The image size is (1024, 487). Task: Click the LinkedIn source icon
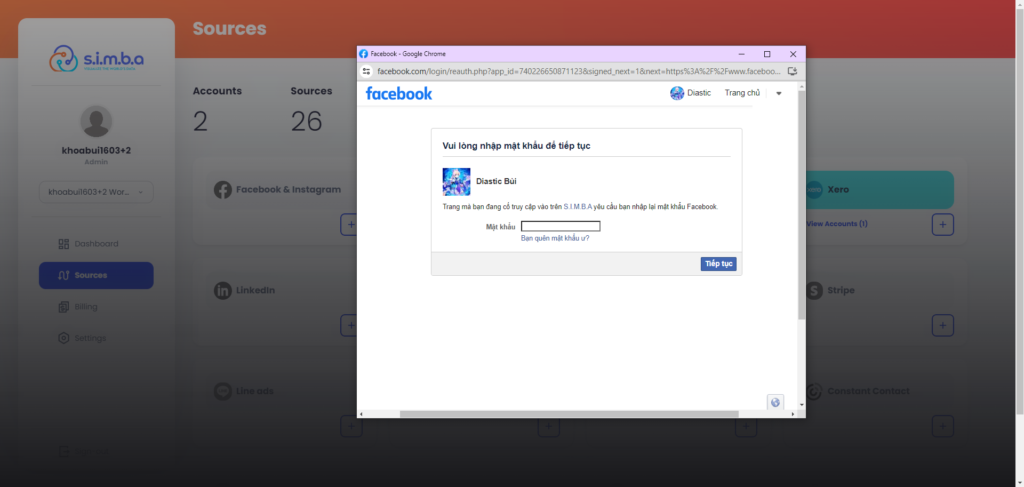tap(222, 290)
